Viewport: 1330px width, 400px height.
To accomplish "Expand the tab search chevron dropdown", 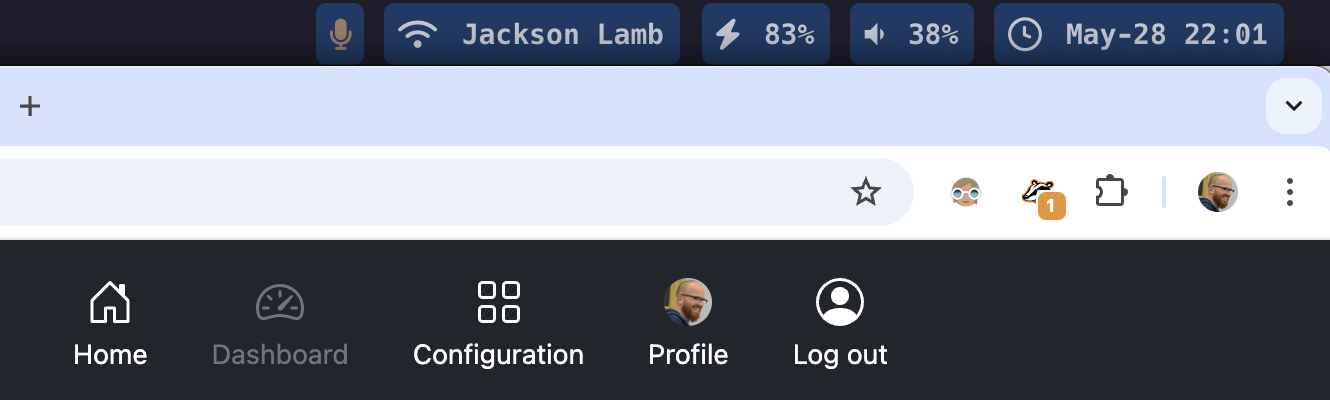I will (1294, 106).
